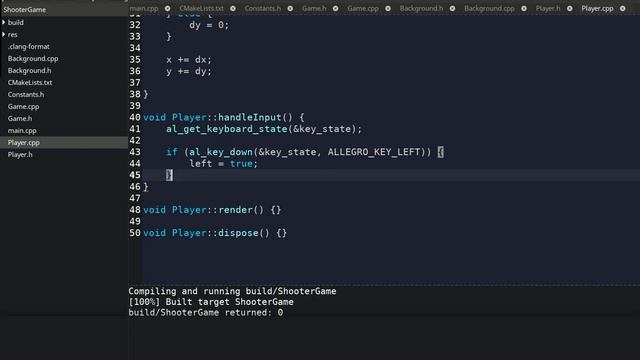
Task: Close the Background.h tab
Action: (452, 9)
